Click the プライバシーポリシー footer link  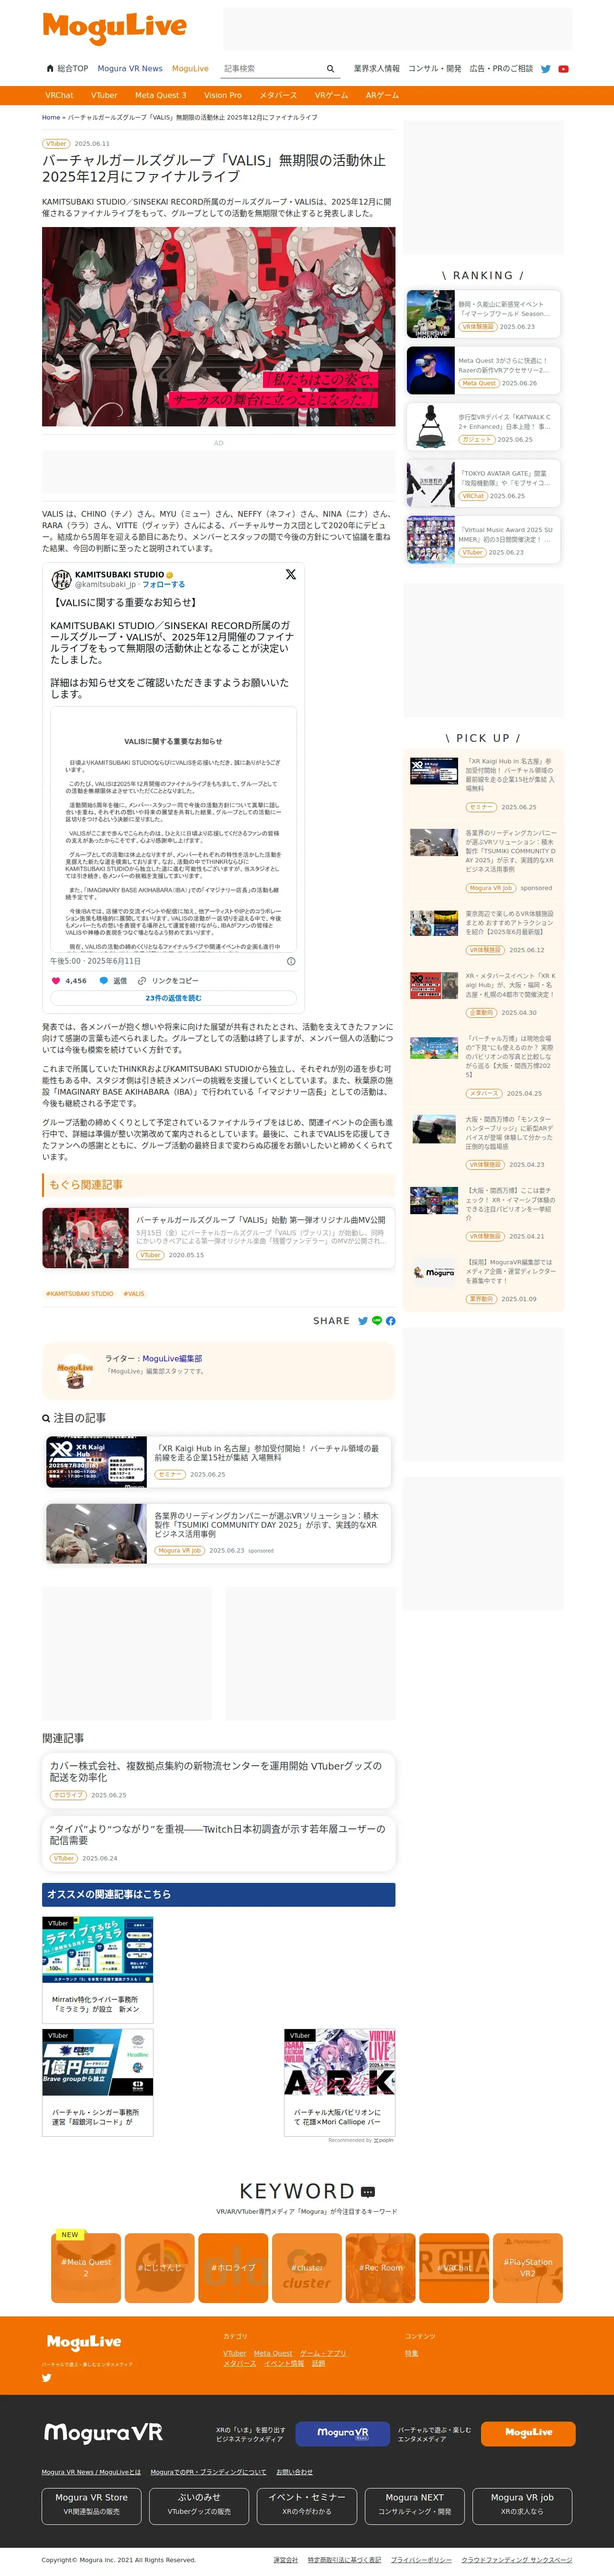coord(421,2560)
